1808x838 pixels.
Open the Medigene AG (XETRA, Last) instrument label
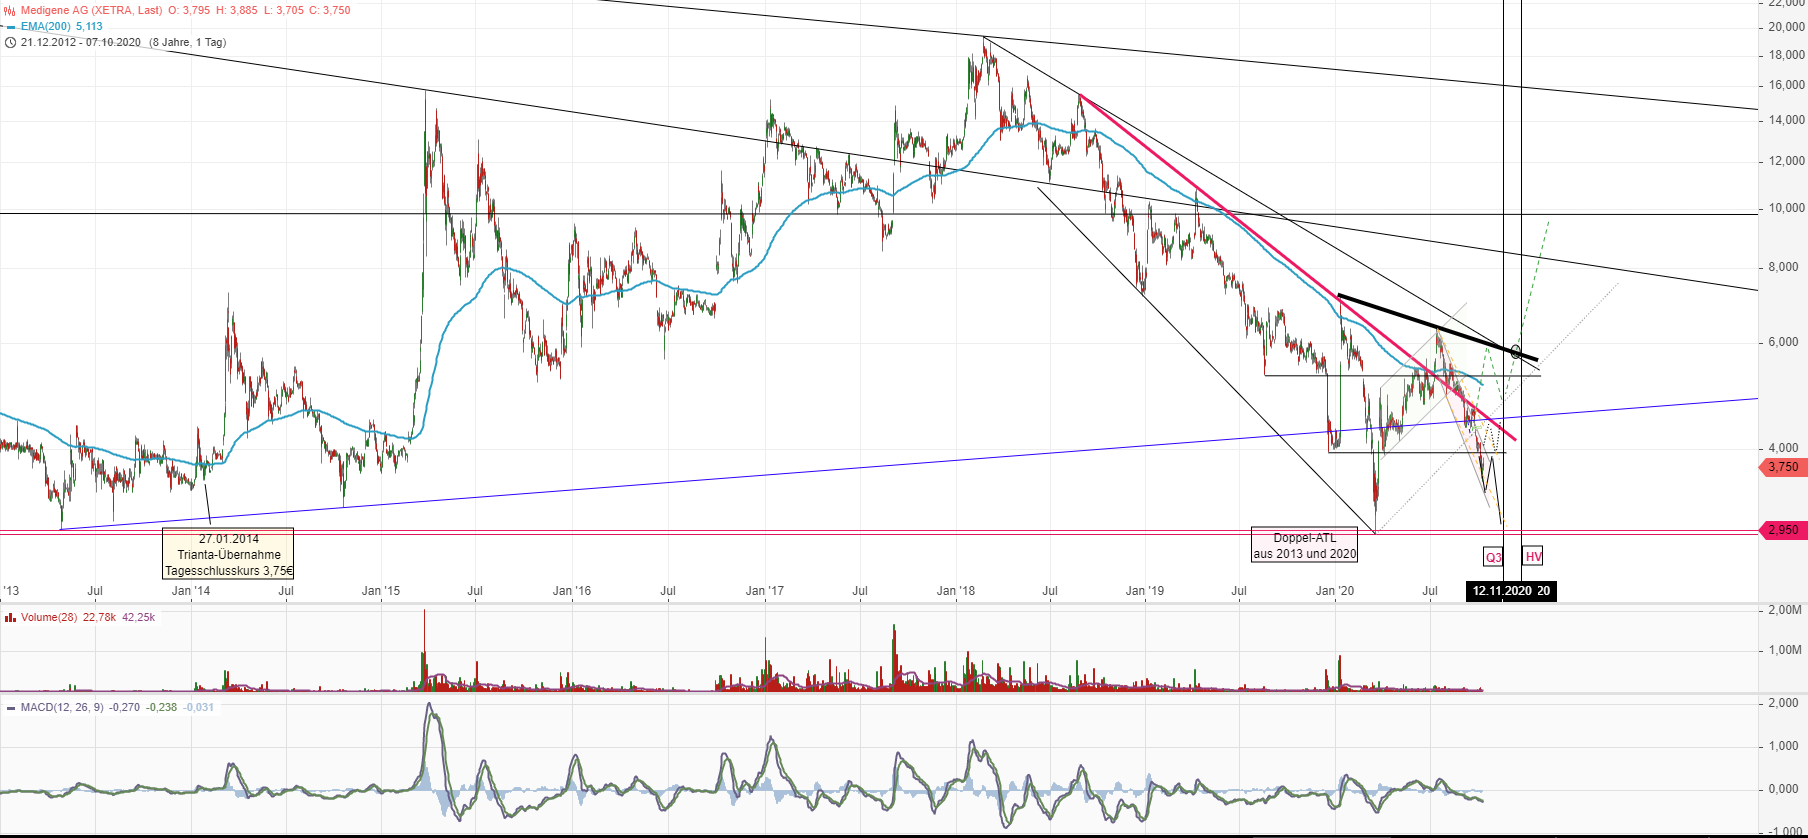92,11
